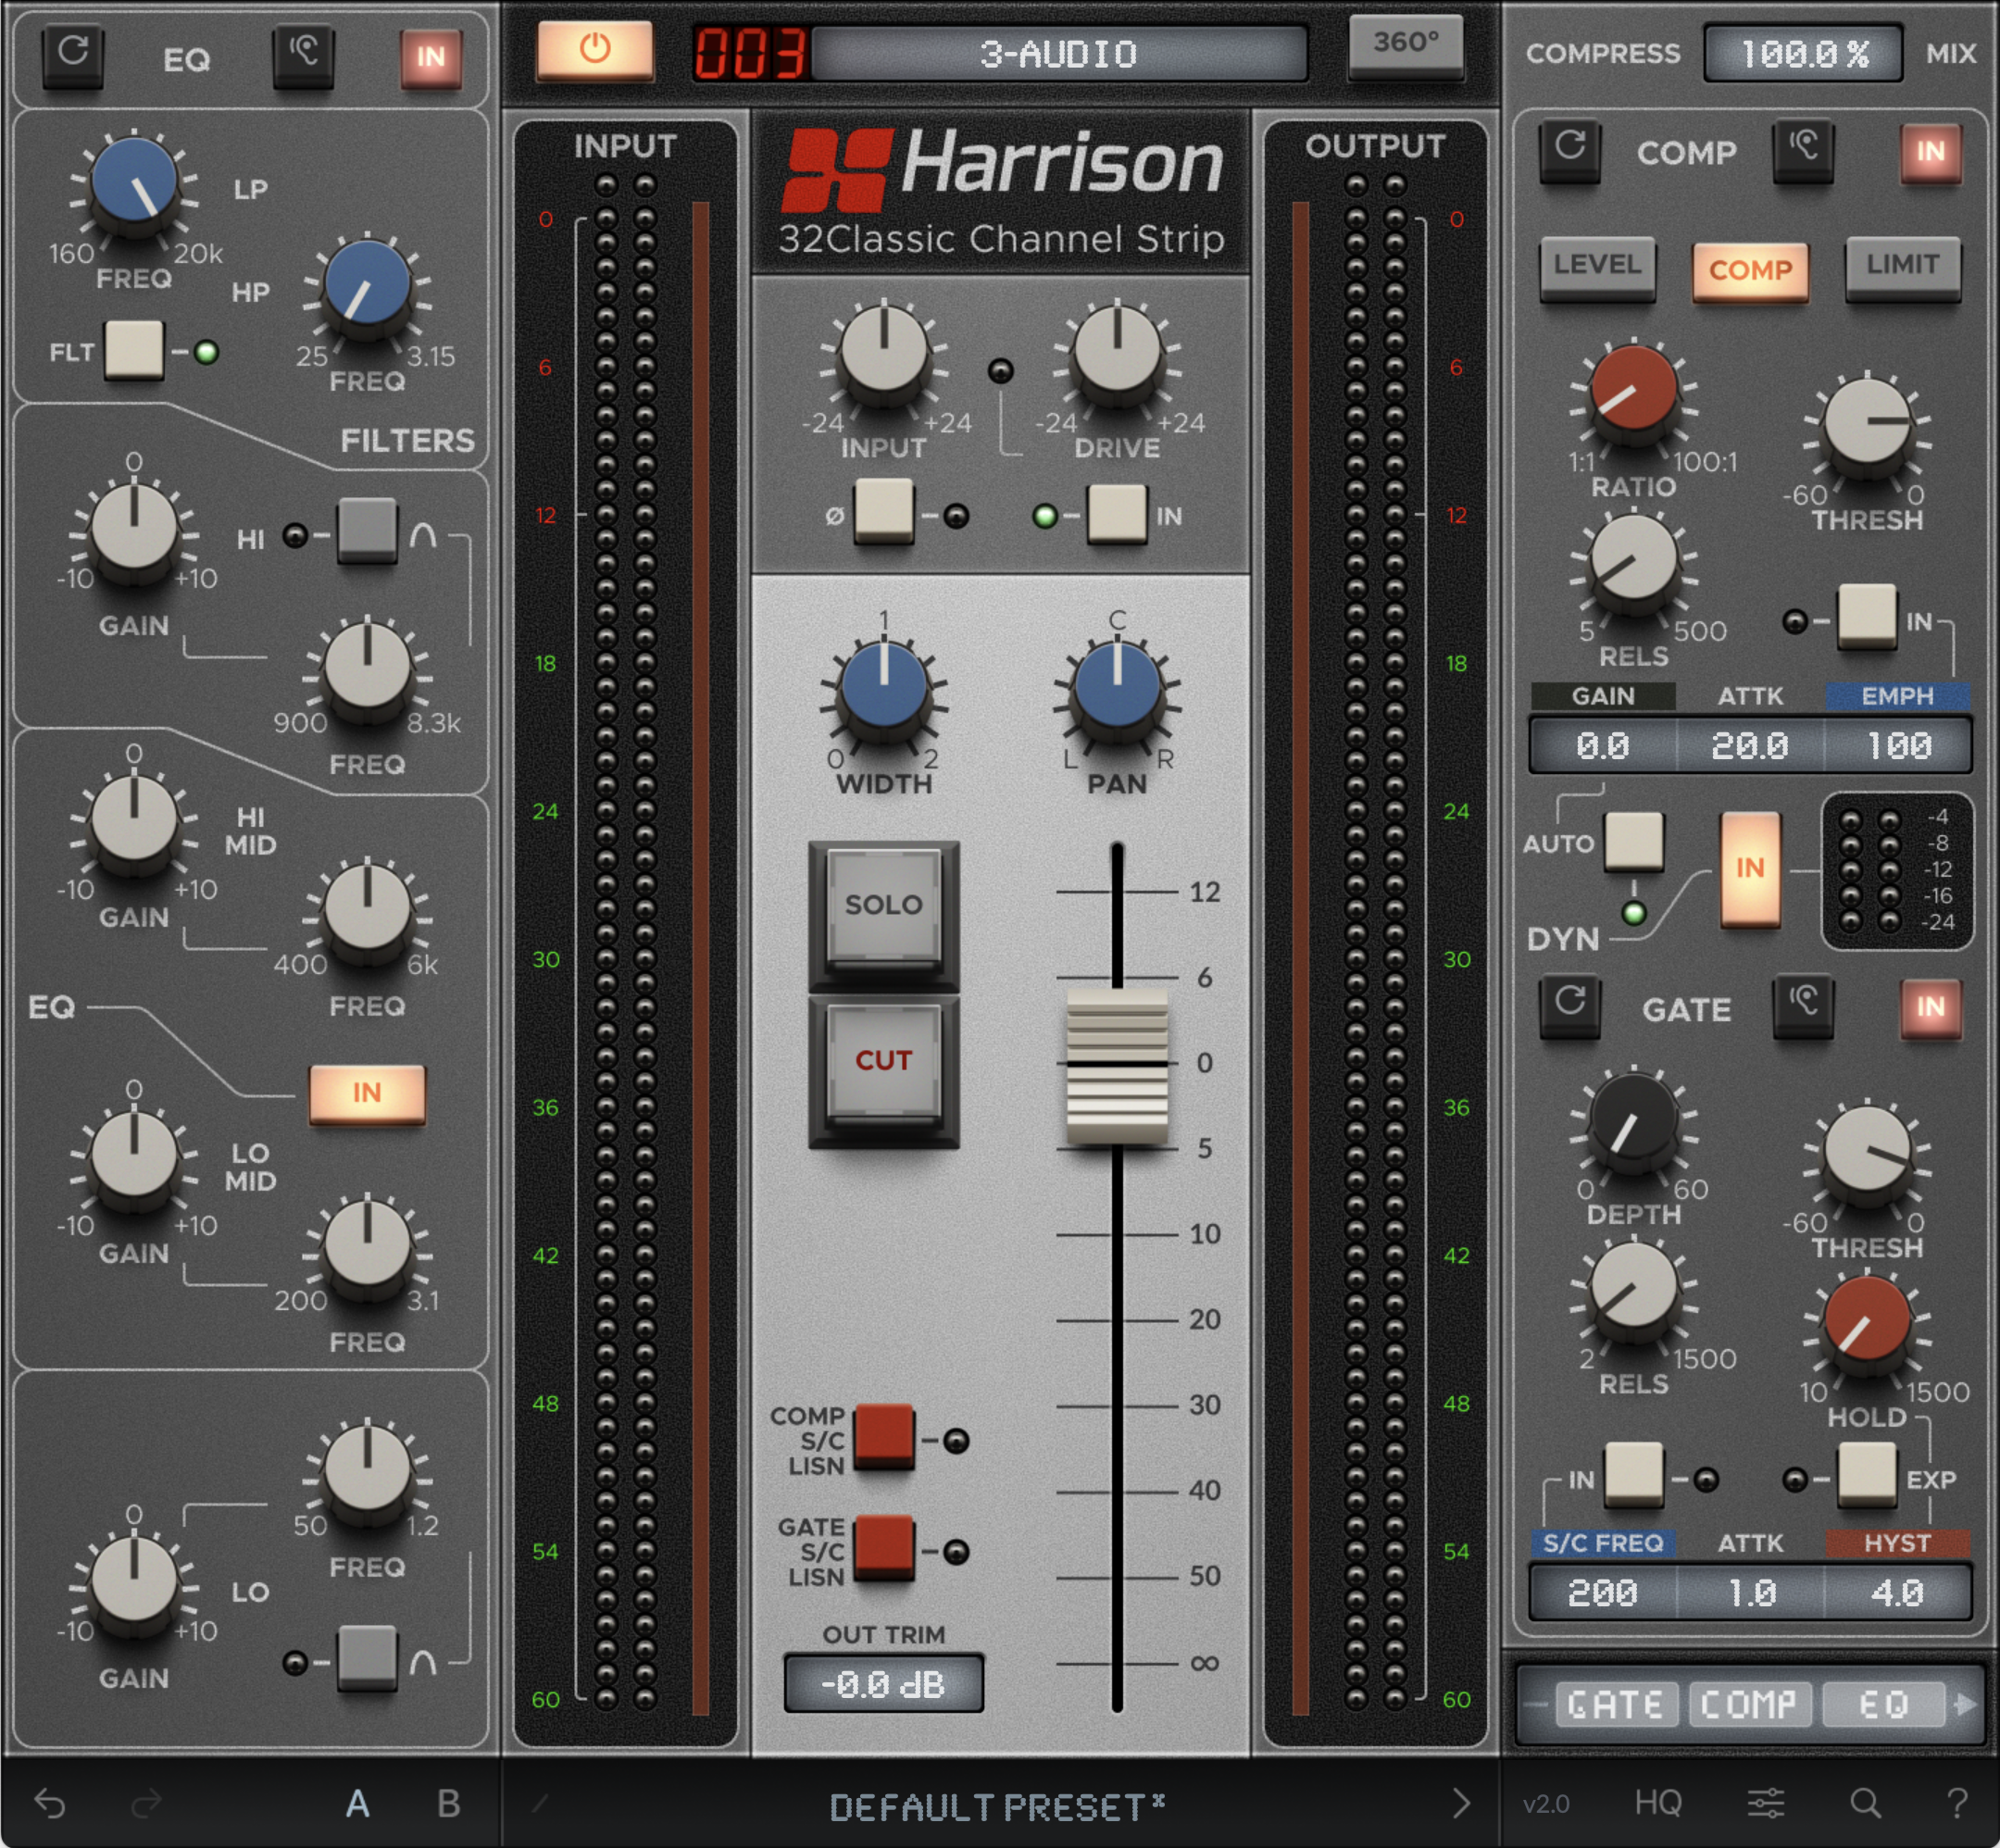2000x1848 pixels.
Task: Open help with the question mark icon
Action: [1957, 1803]
